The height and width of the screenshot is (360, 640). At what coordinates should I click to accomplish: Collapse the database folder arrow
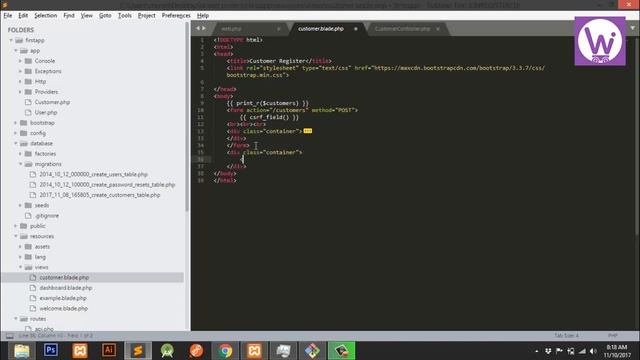pyautogui.click(x=16, y=143)
